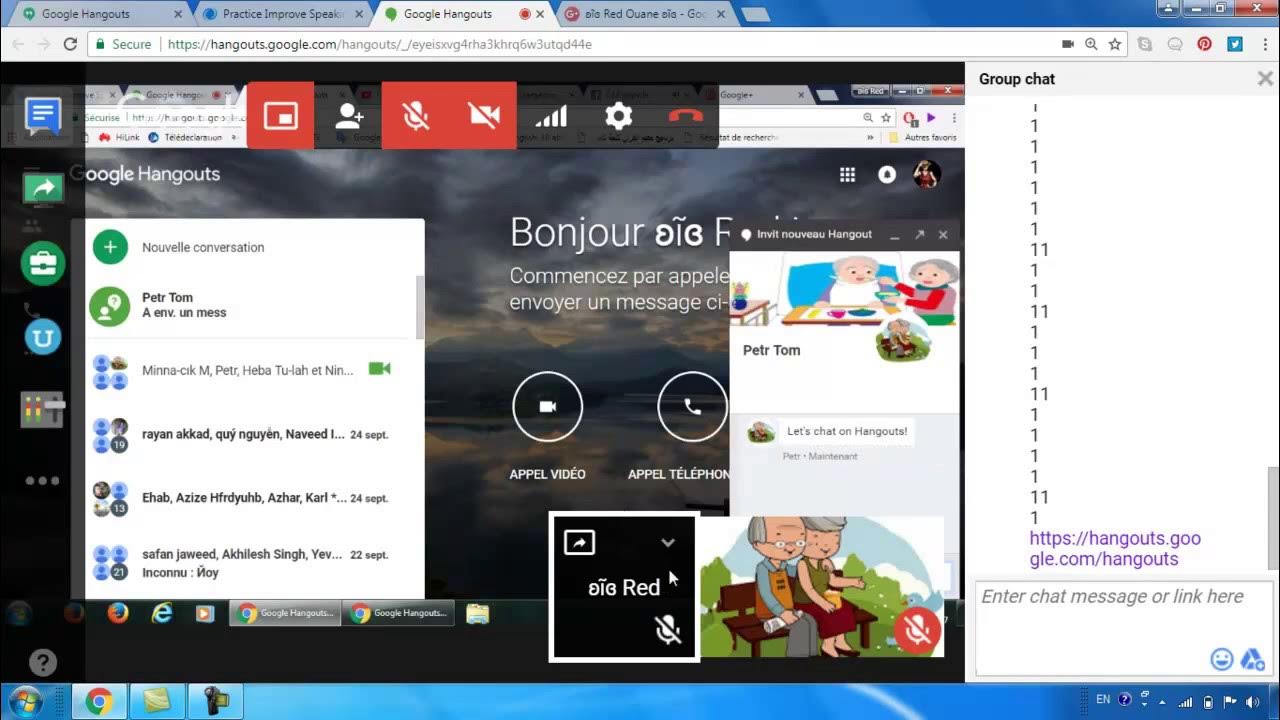
Task: Click the Chrome address bar URL
Action: point(380,44)
